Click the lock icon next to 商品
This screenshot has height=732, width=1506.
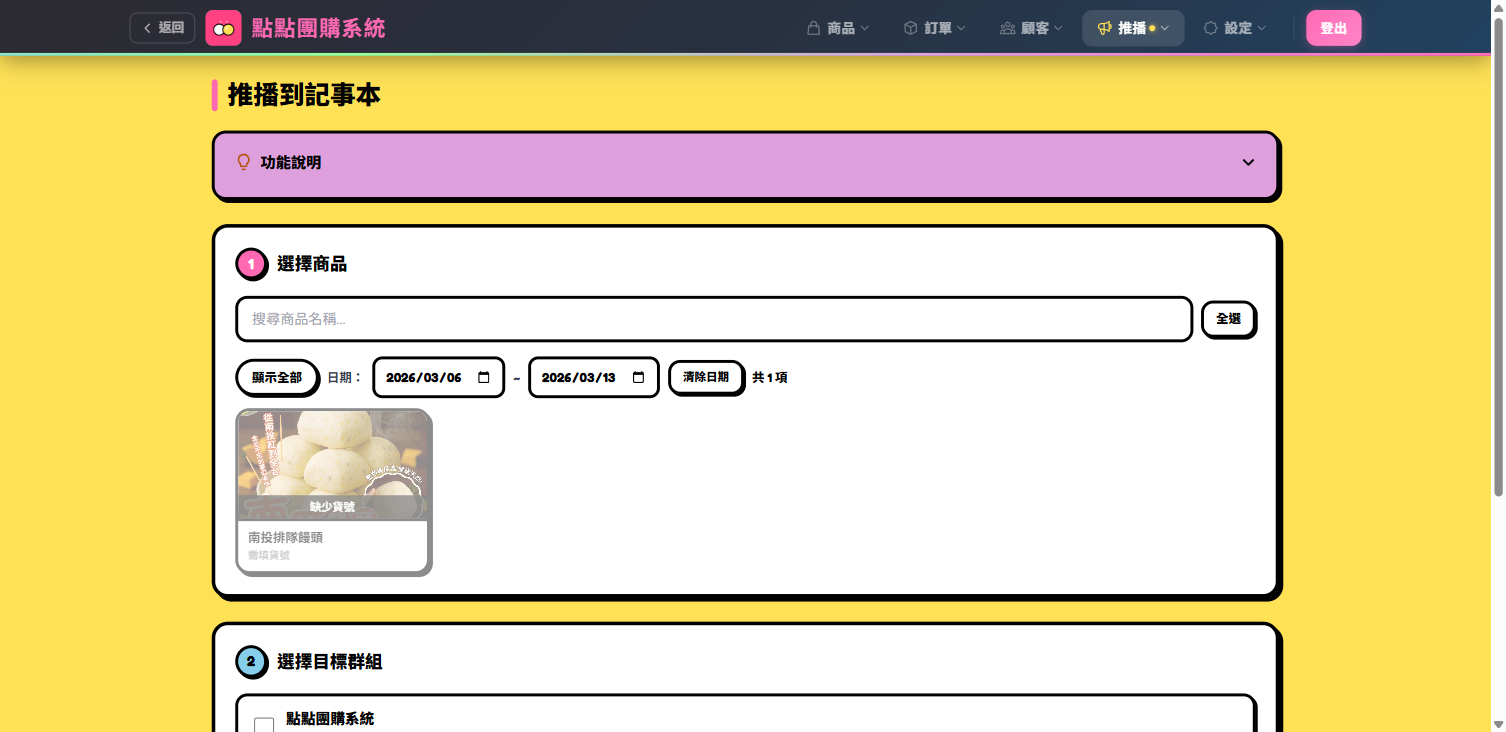coord(814,28)
